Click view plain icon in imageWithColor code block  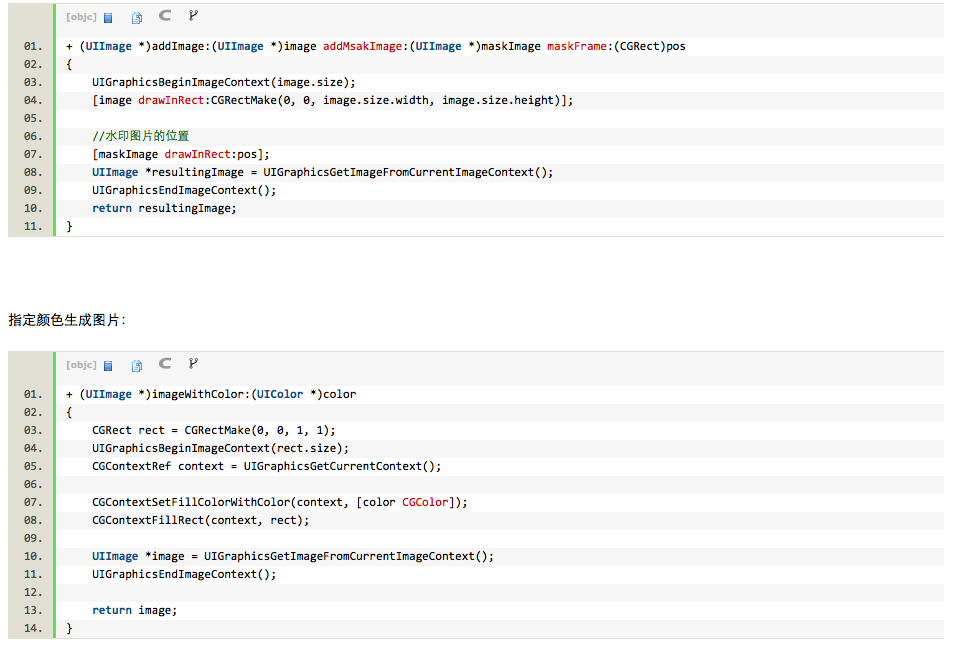(108, 366)
